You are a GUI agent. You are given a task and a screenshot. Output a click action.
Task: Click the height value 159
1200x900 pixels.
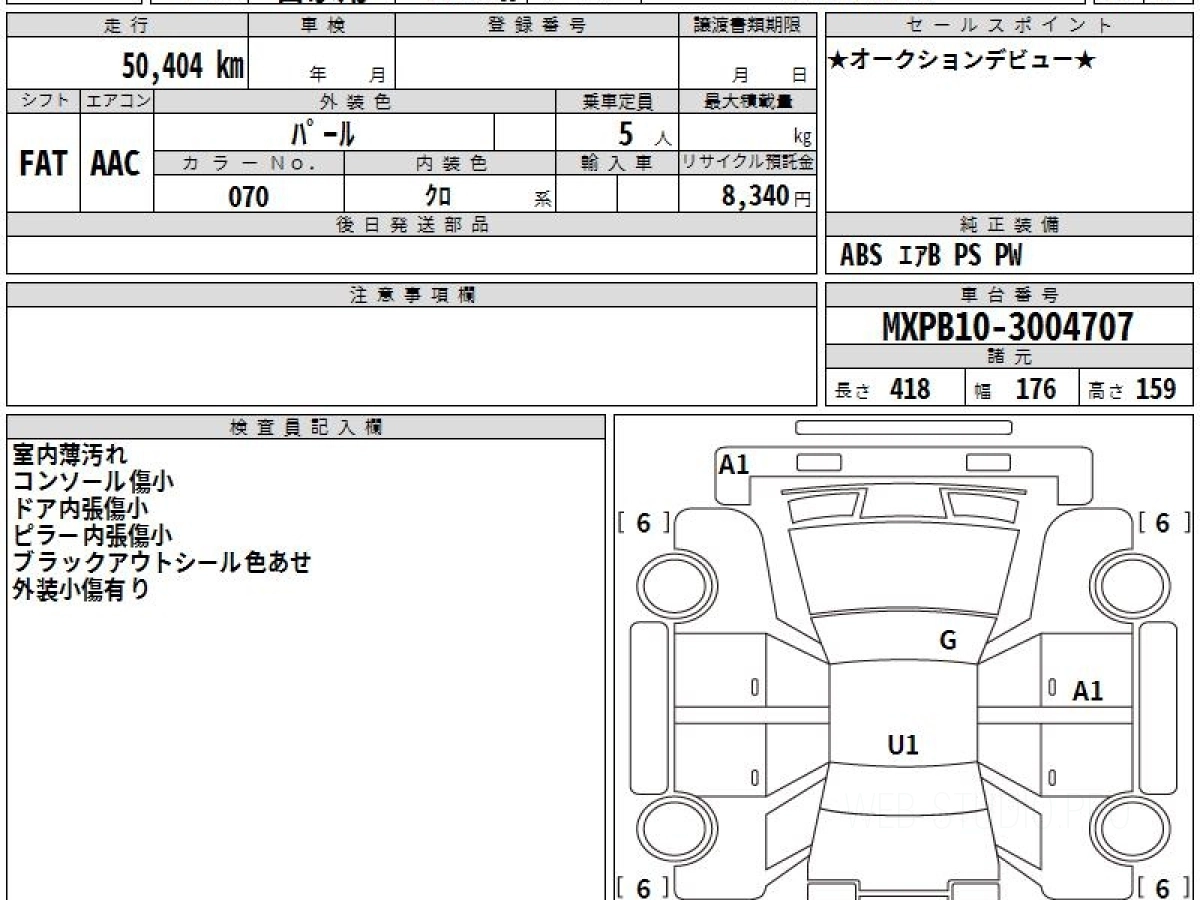(1155, 389)
